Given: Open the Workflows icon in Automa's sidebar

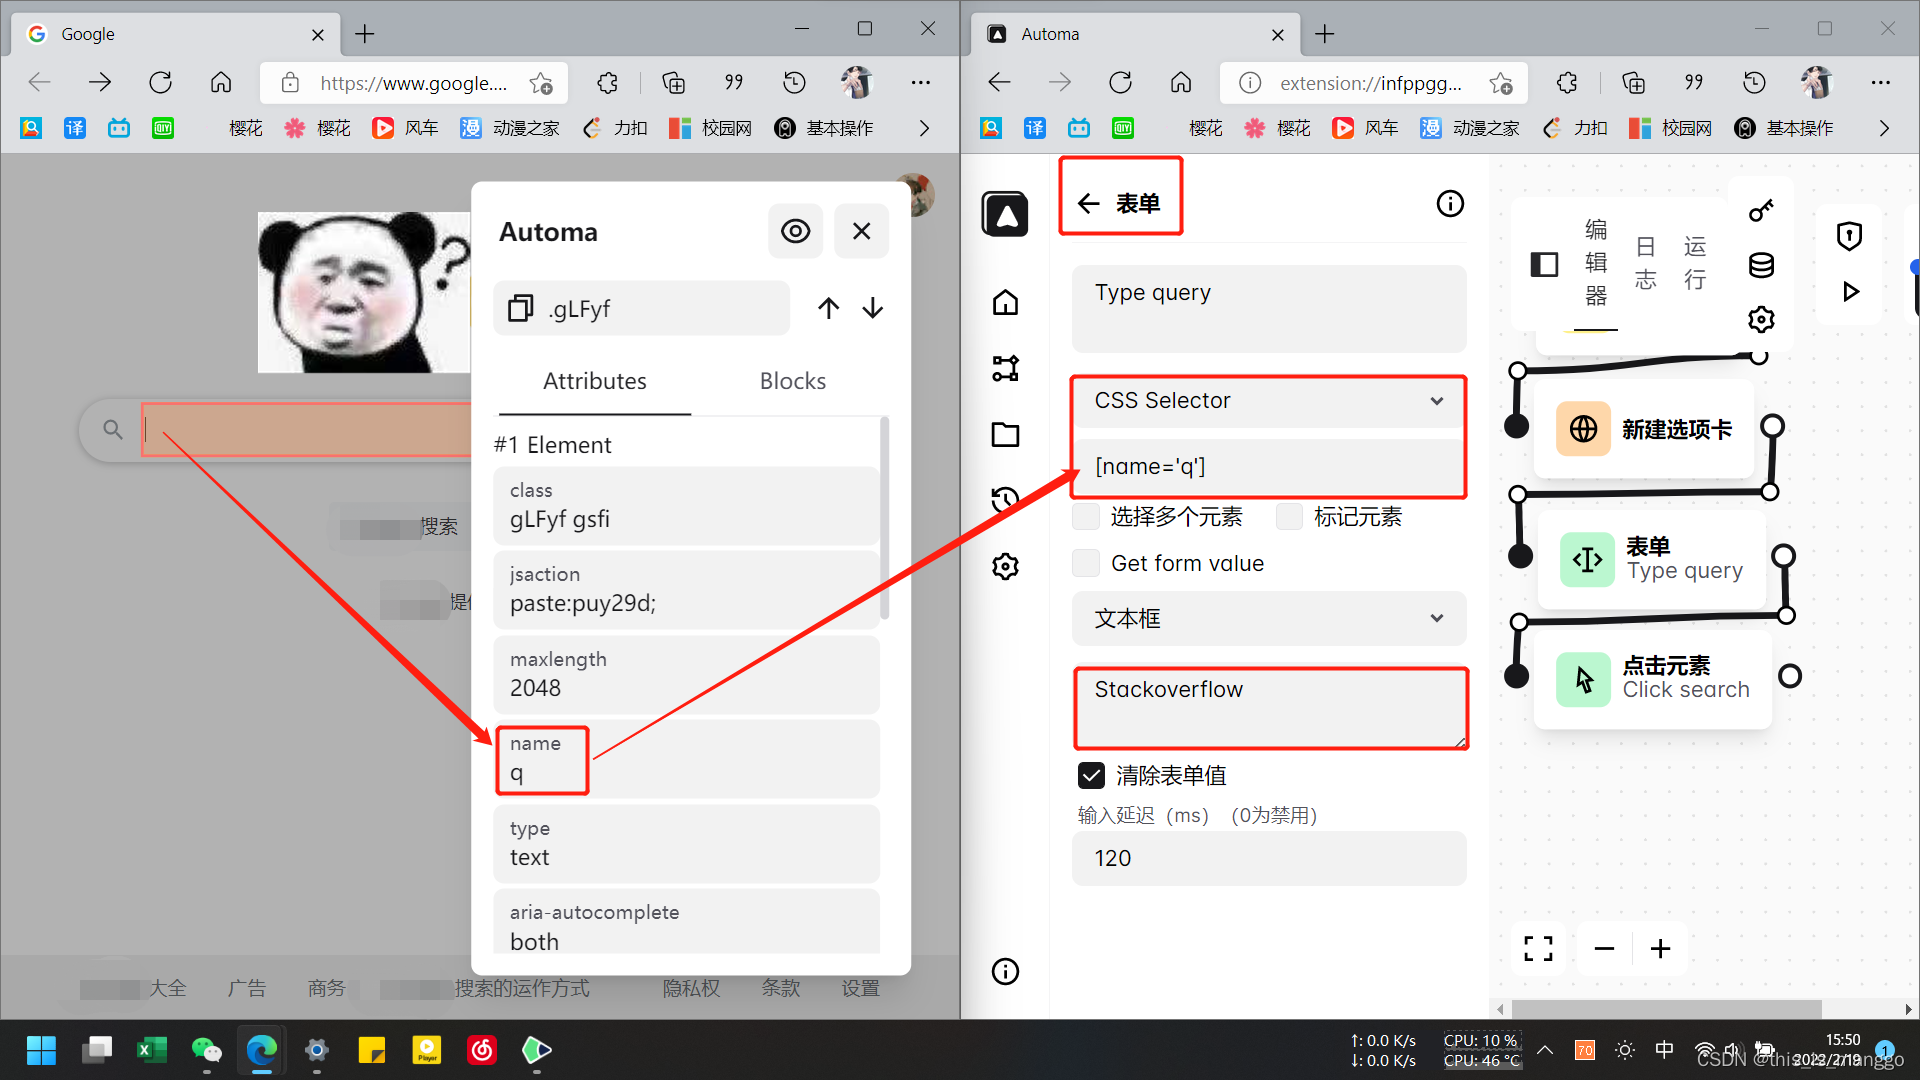Looking at the screenshot, I should pyautogui.click(x=1005, y=368).
